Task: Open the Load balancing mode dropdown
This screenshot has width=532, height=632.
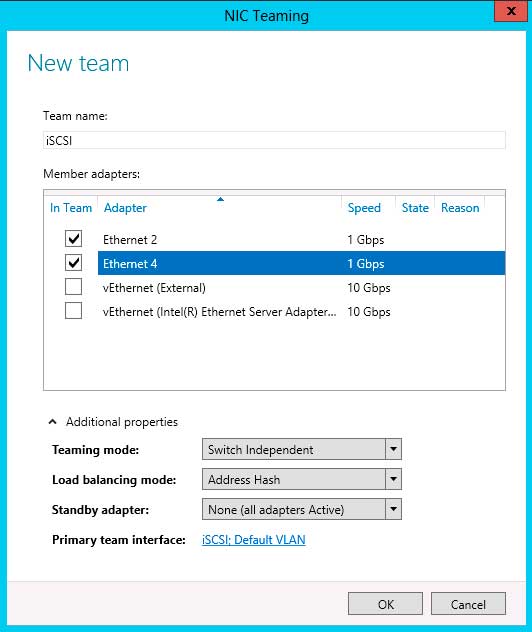Action: click(x=302, y=479)
